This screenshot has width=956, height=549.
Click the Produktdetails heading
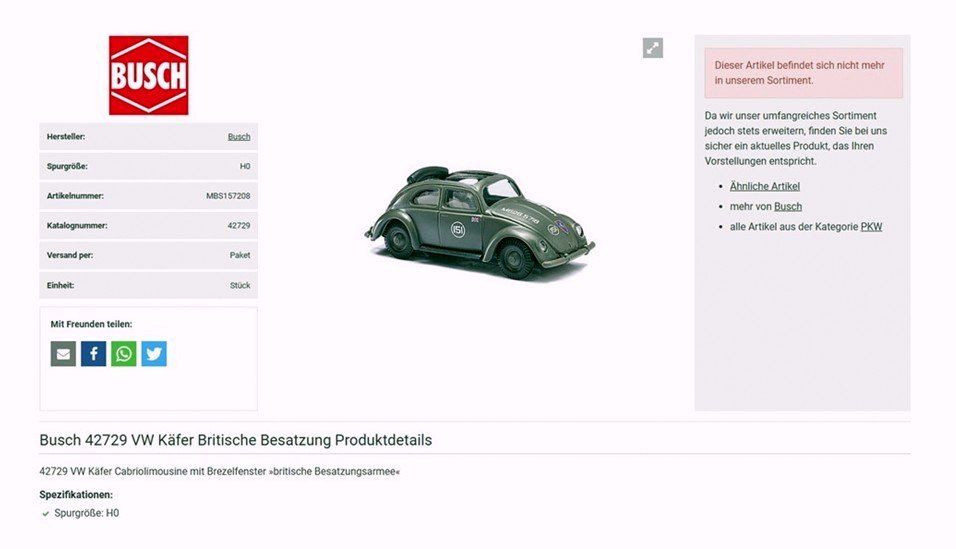coord(235,440)
